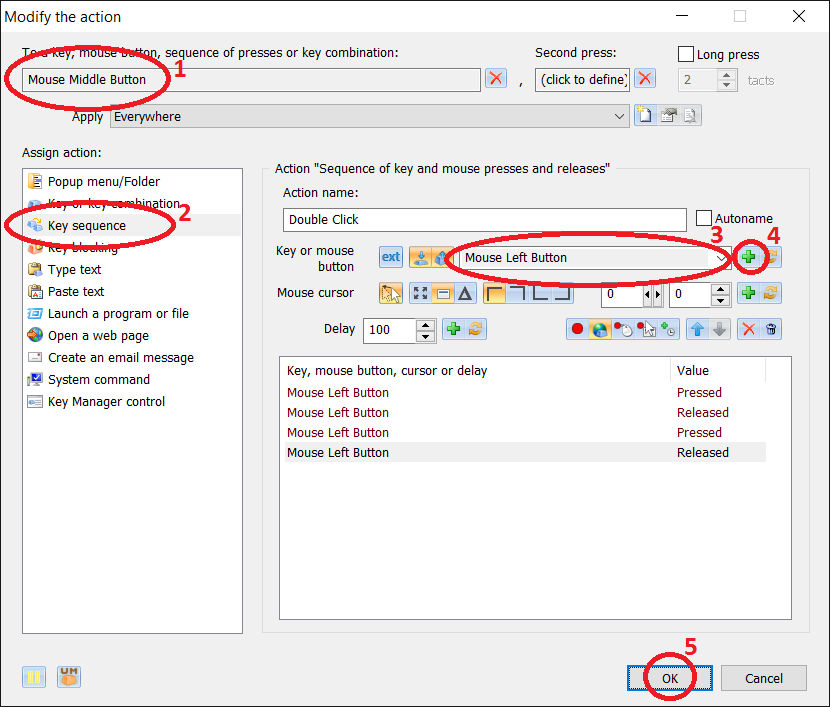Increase the Delay value with up stepper
Image resolution: width=830 pixels, height=707 pixels.
click(426, 324)
